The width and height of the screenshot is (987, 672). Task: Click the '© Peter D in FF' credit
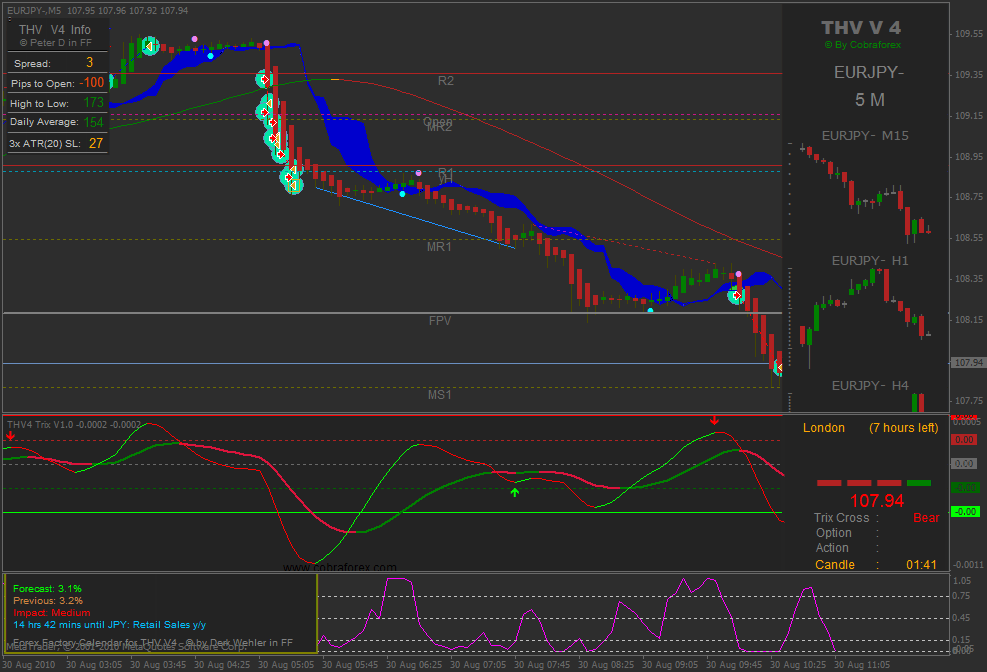tap(56, 43)
